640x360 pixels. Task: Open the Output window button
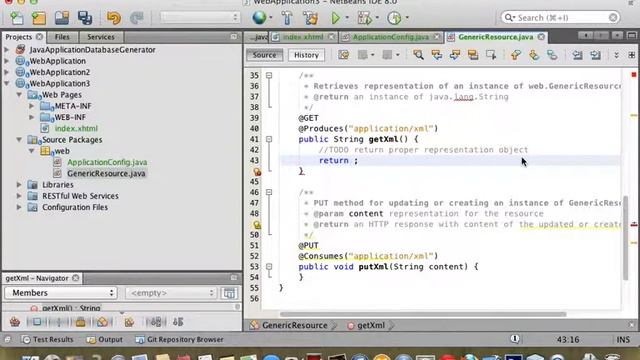[x=104, y=339]
